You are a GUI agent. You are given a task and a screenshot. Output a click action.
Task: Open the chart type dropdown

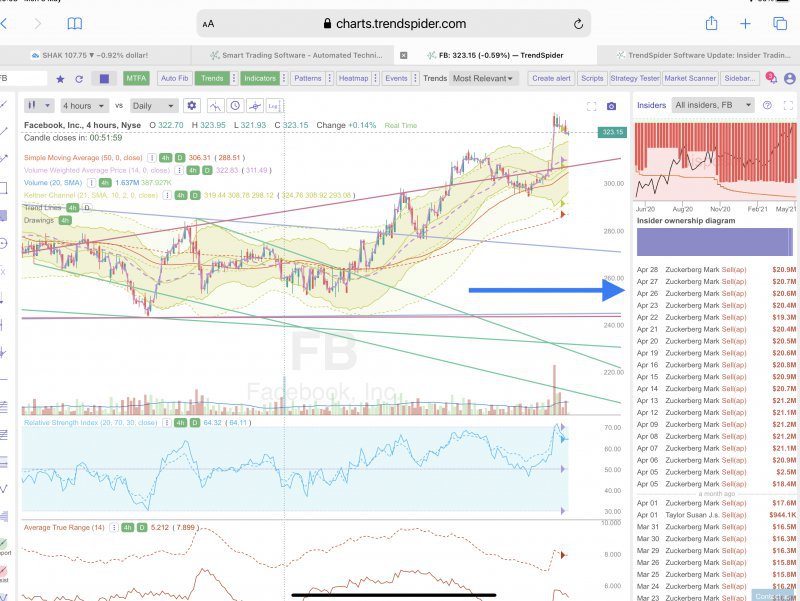click(x=38, y=106)
